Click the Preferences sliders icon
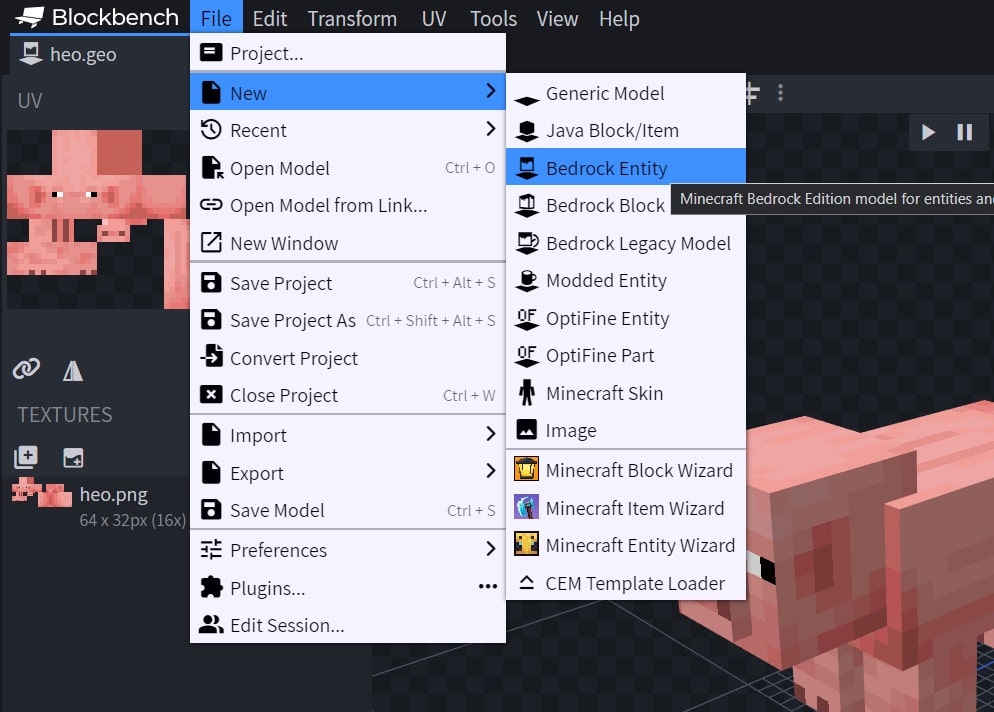 [x=211, y=549]
